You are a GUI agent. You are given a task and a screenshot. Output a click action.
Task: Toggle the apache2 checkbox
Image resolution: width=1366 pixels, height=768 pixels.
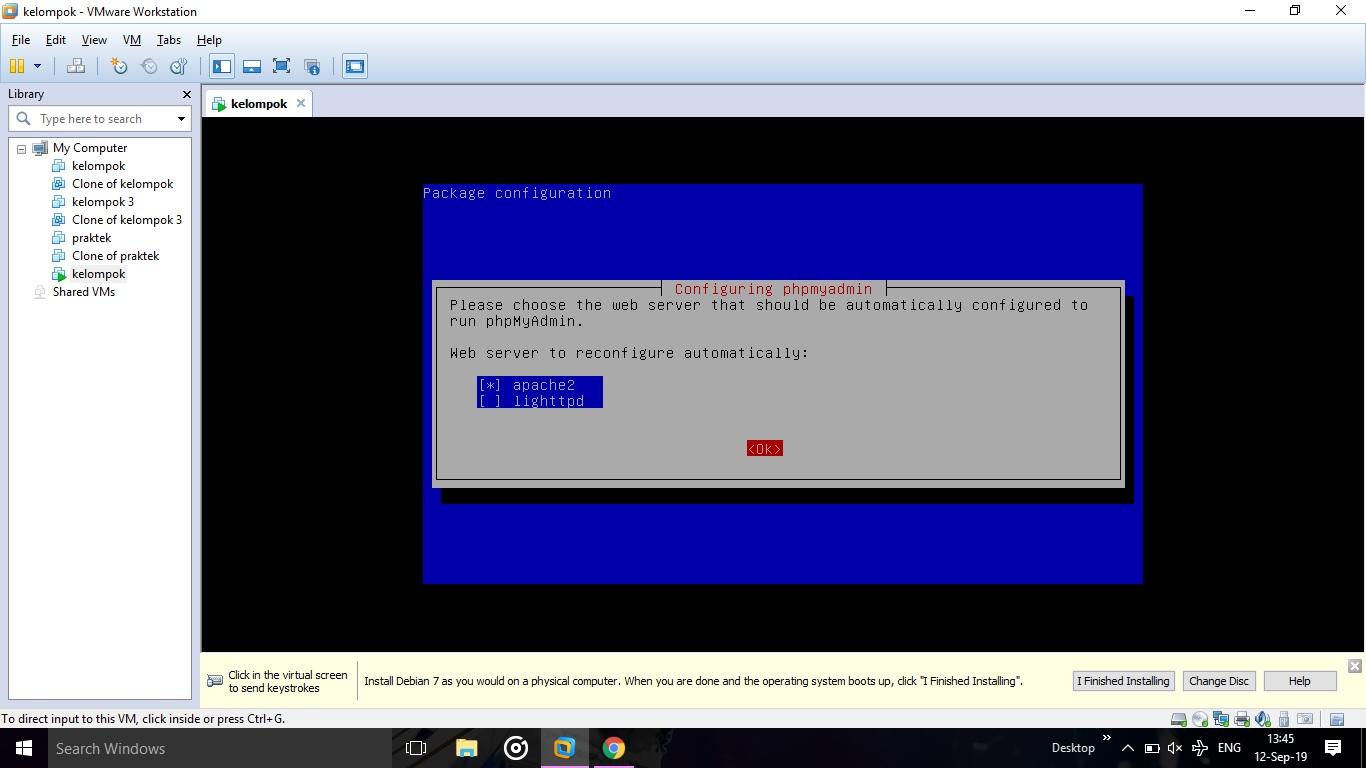[x=490, y=385]
